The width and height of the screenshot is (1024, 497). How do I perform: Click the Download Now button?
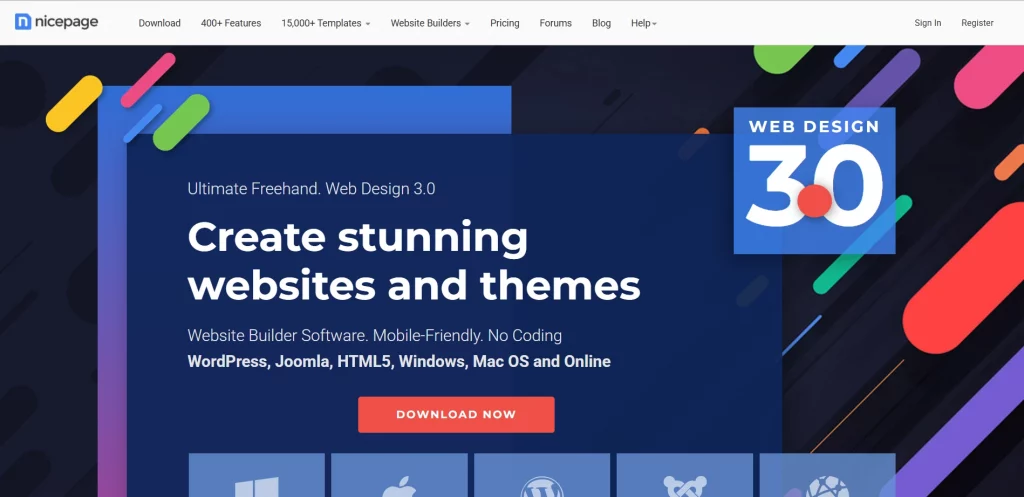point(456,414)
